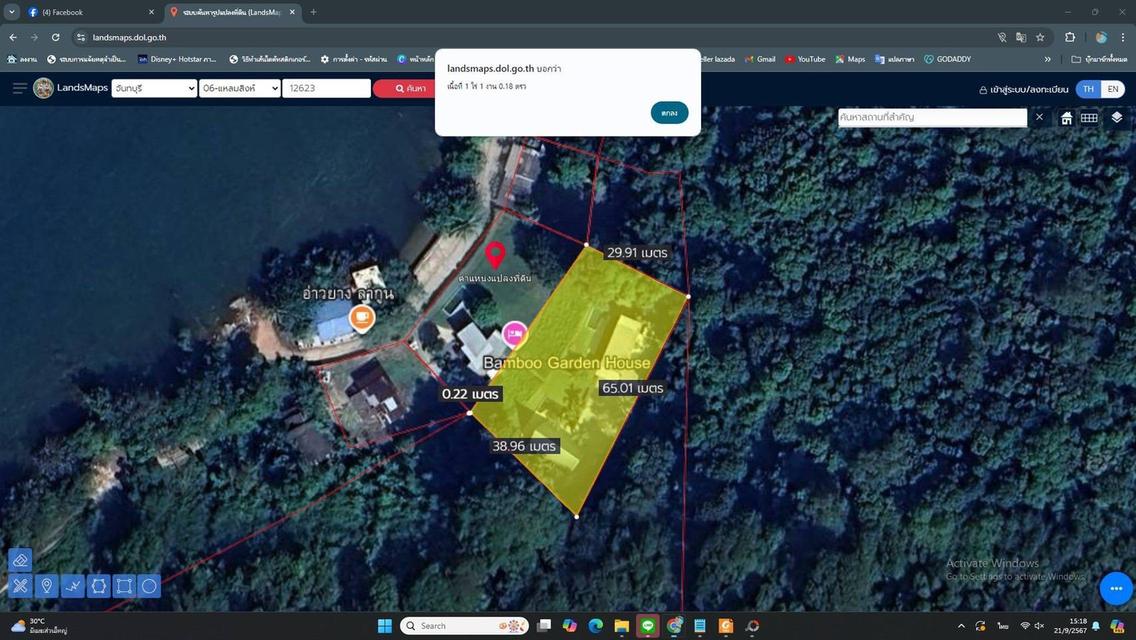This screenshot has height=640, width=1136.
Task: Click the orange cafe marker near the bay
Action: point(362,318)
